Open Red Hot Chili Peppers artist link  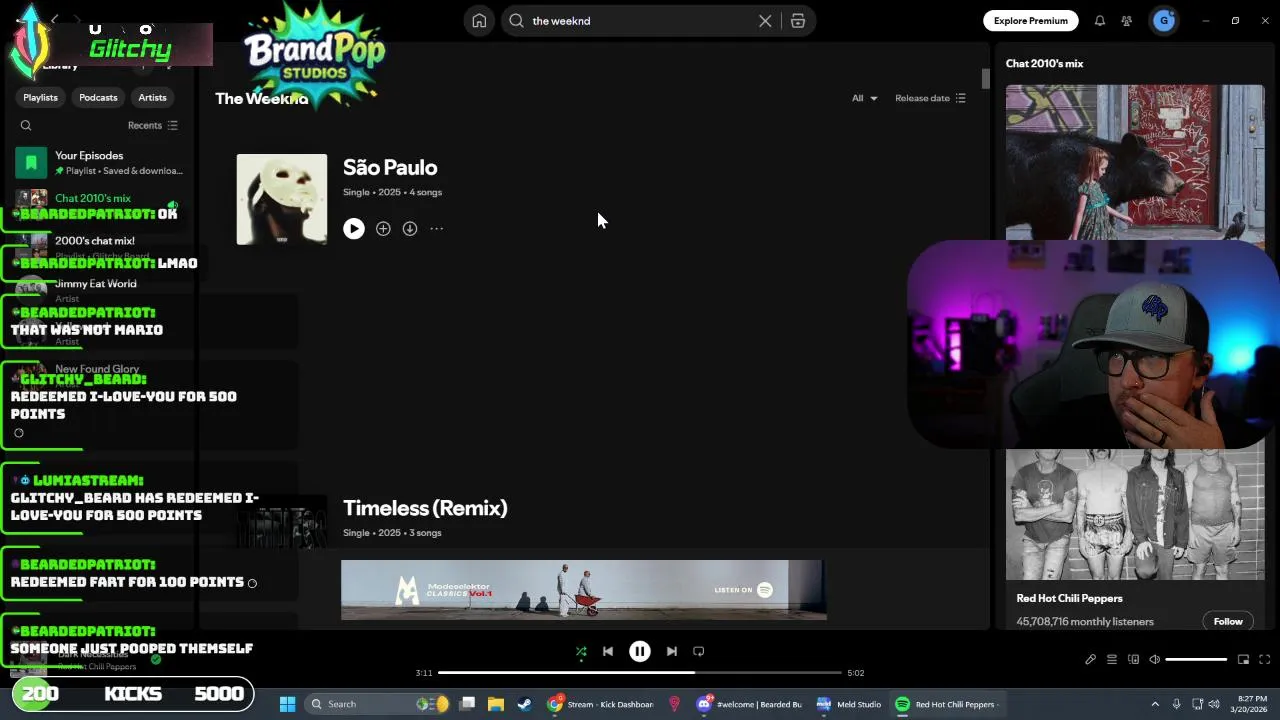pyautogui.click(x=1069, y=599)
